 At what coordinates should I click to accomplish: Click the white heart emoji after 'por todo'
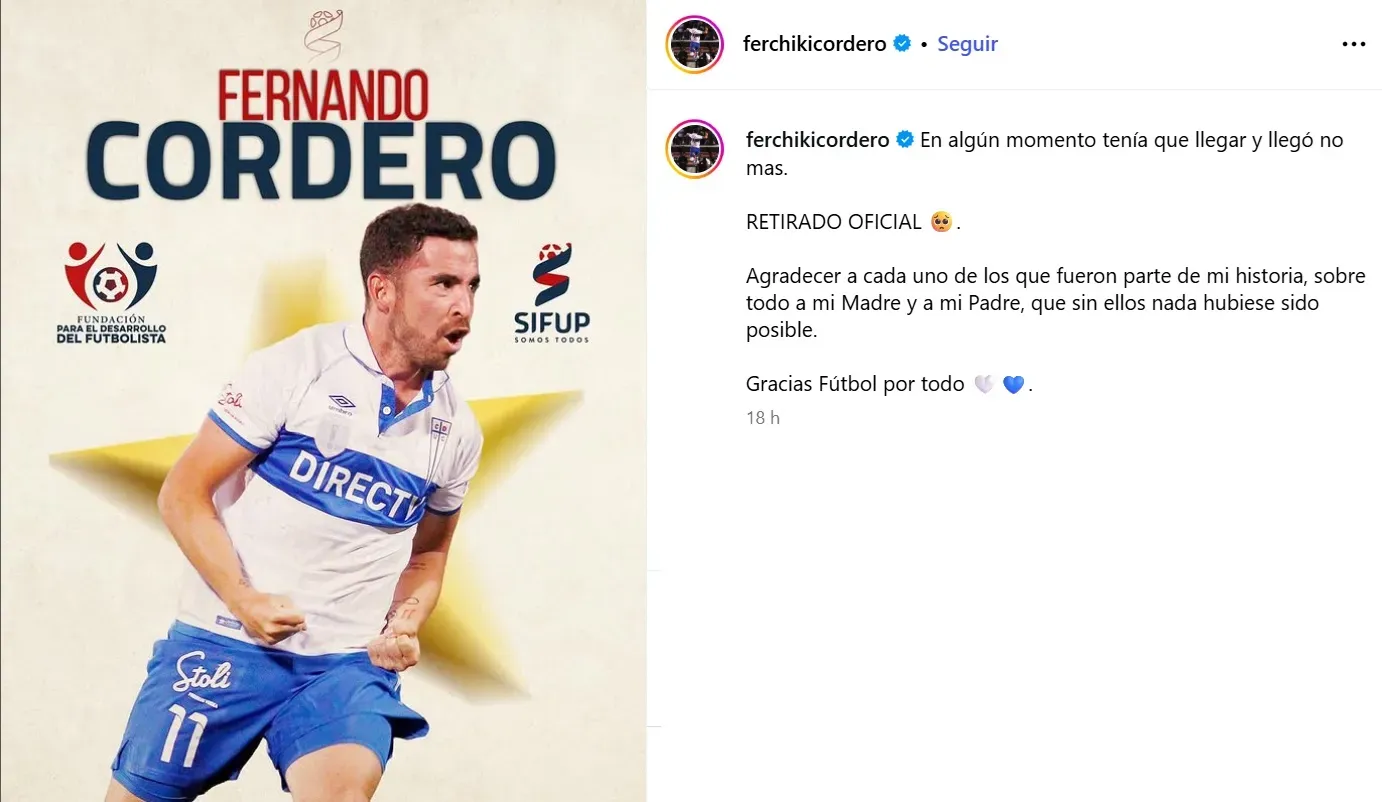click(983, 384)
